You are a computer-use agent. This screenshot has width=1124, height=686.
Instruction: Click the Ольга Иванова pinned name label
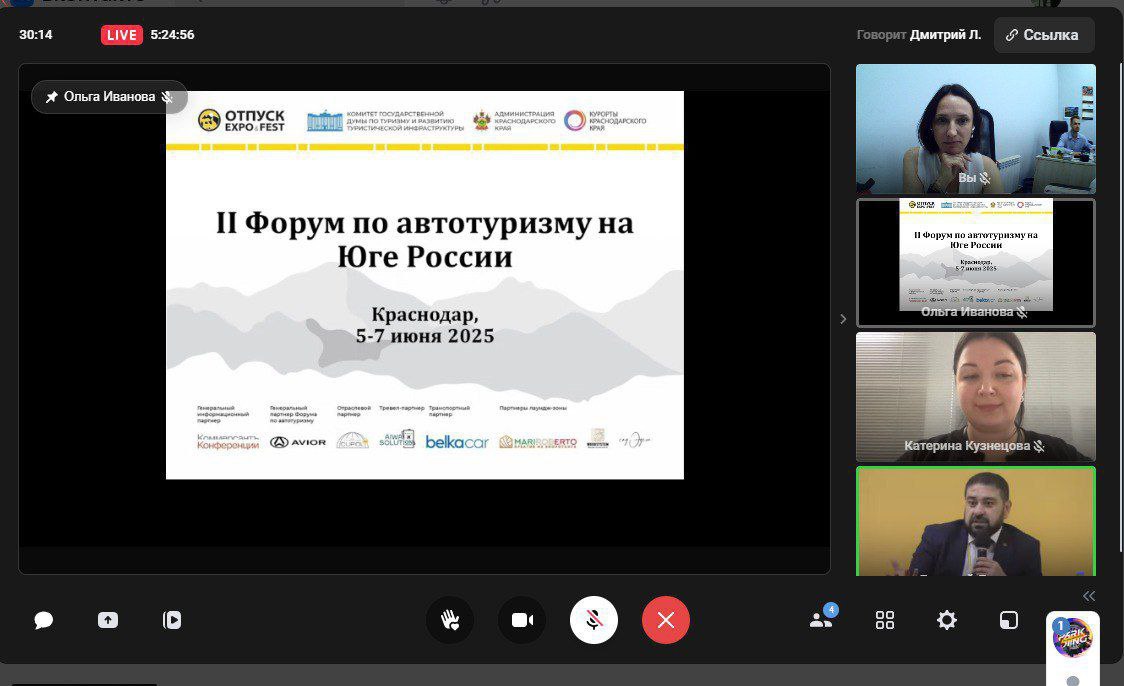tap(110, 97)
